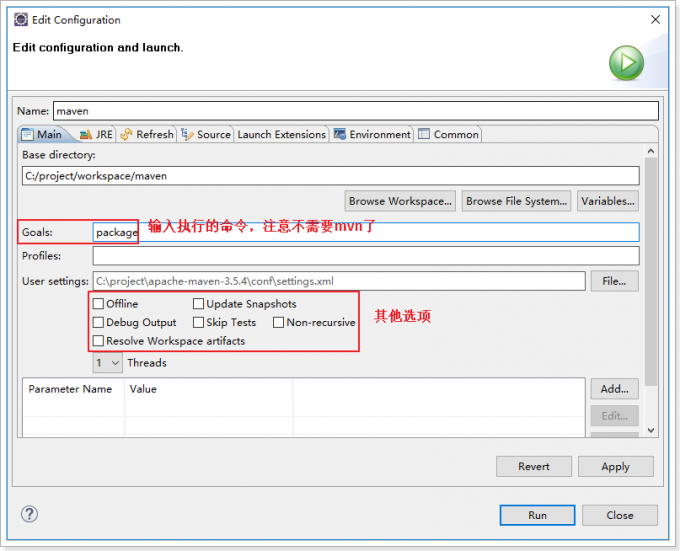
Task: Enable the Debug Output checkbox
Action: click(x=98, y=322)
